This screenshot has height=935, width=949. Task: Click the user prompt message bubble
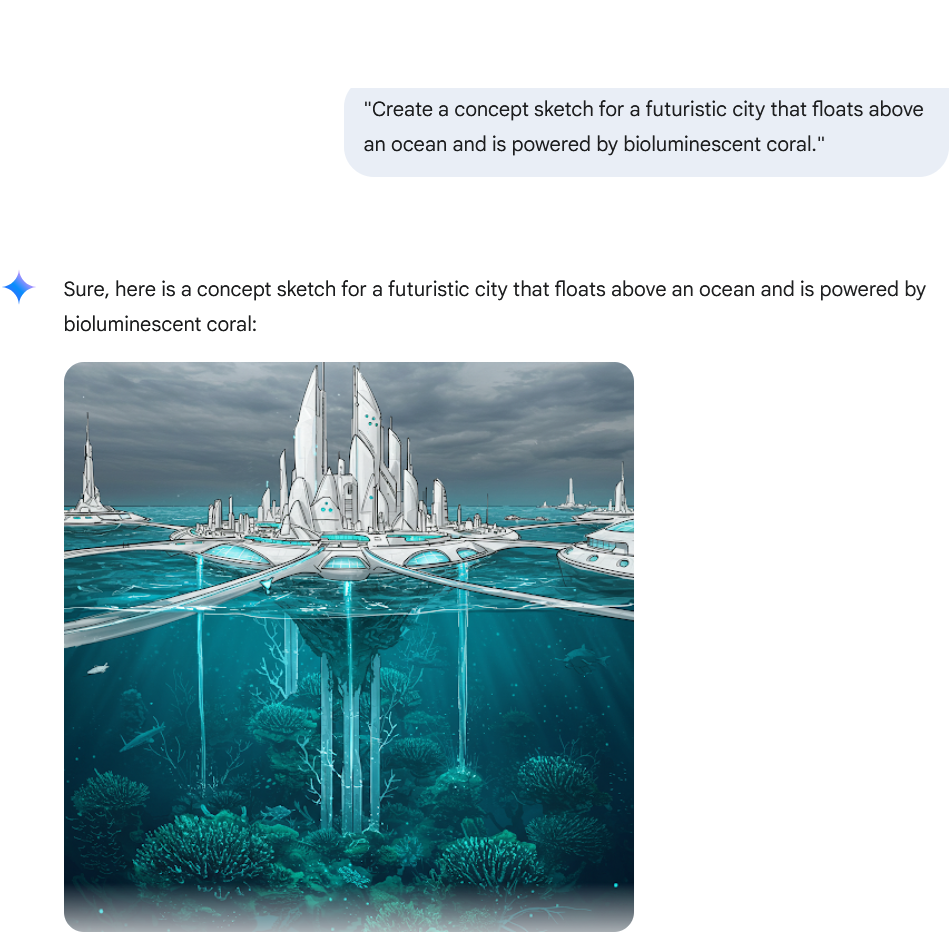click(x=646, y=132)
